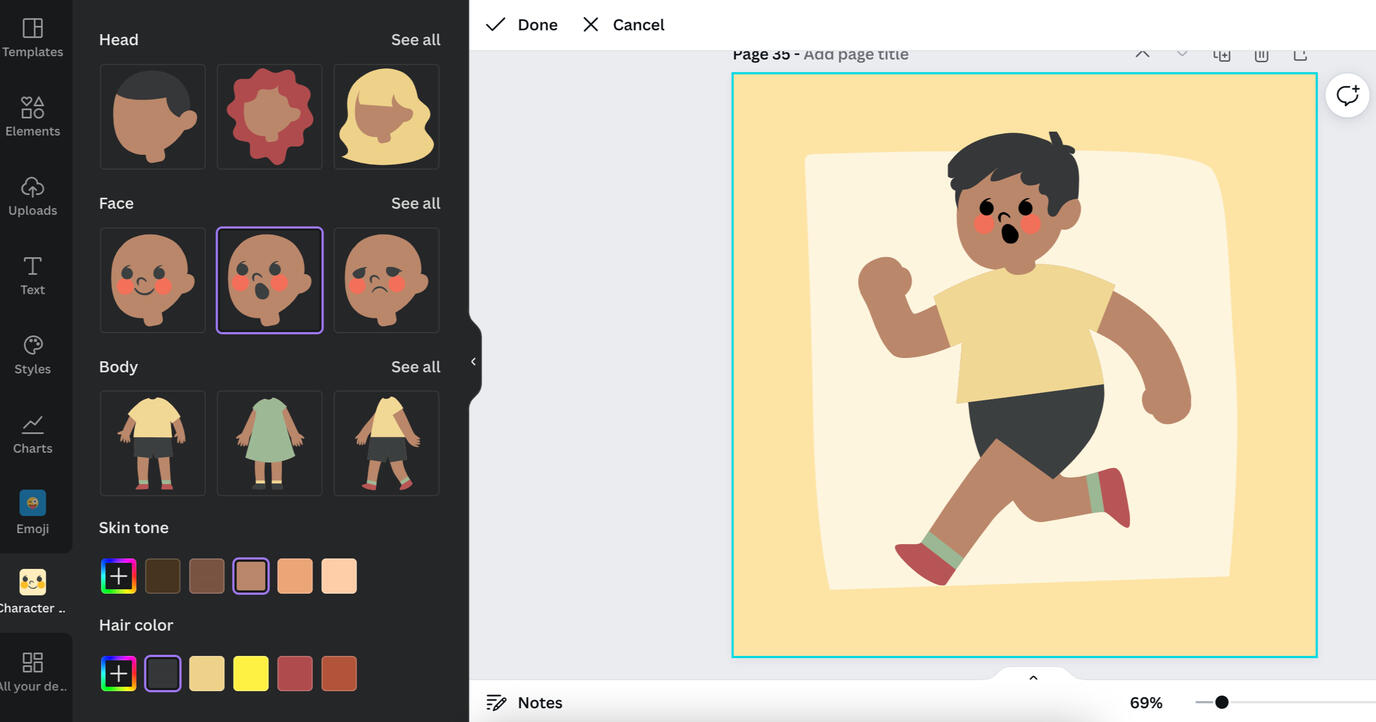The height and width of the screenshot is (722, 1376).
Task: See all Head options
Action: pos(415,40)
